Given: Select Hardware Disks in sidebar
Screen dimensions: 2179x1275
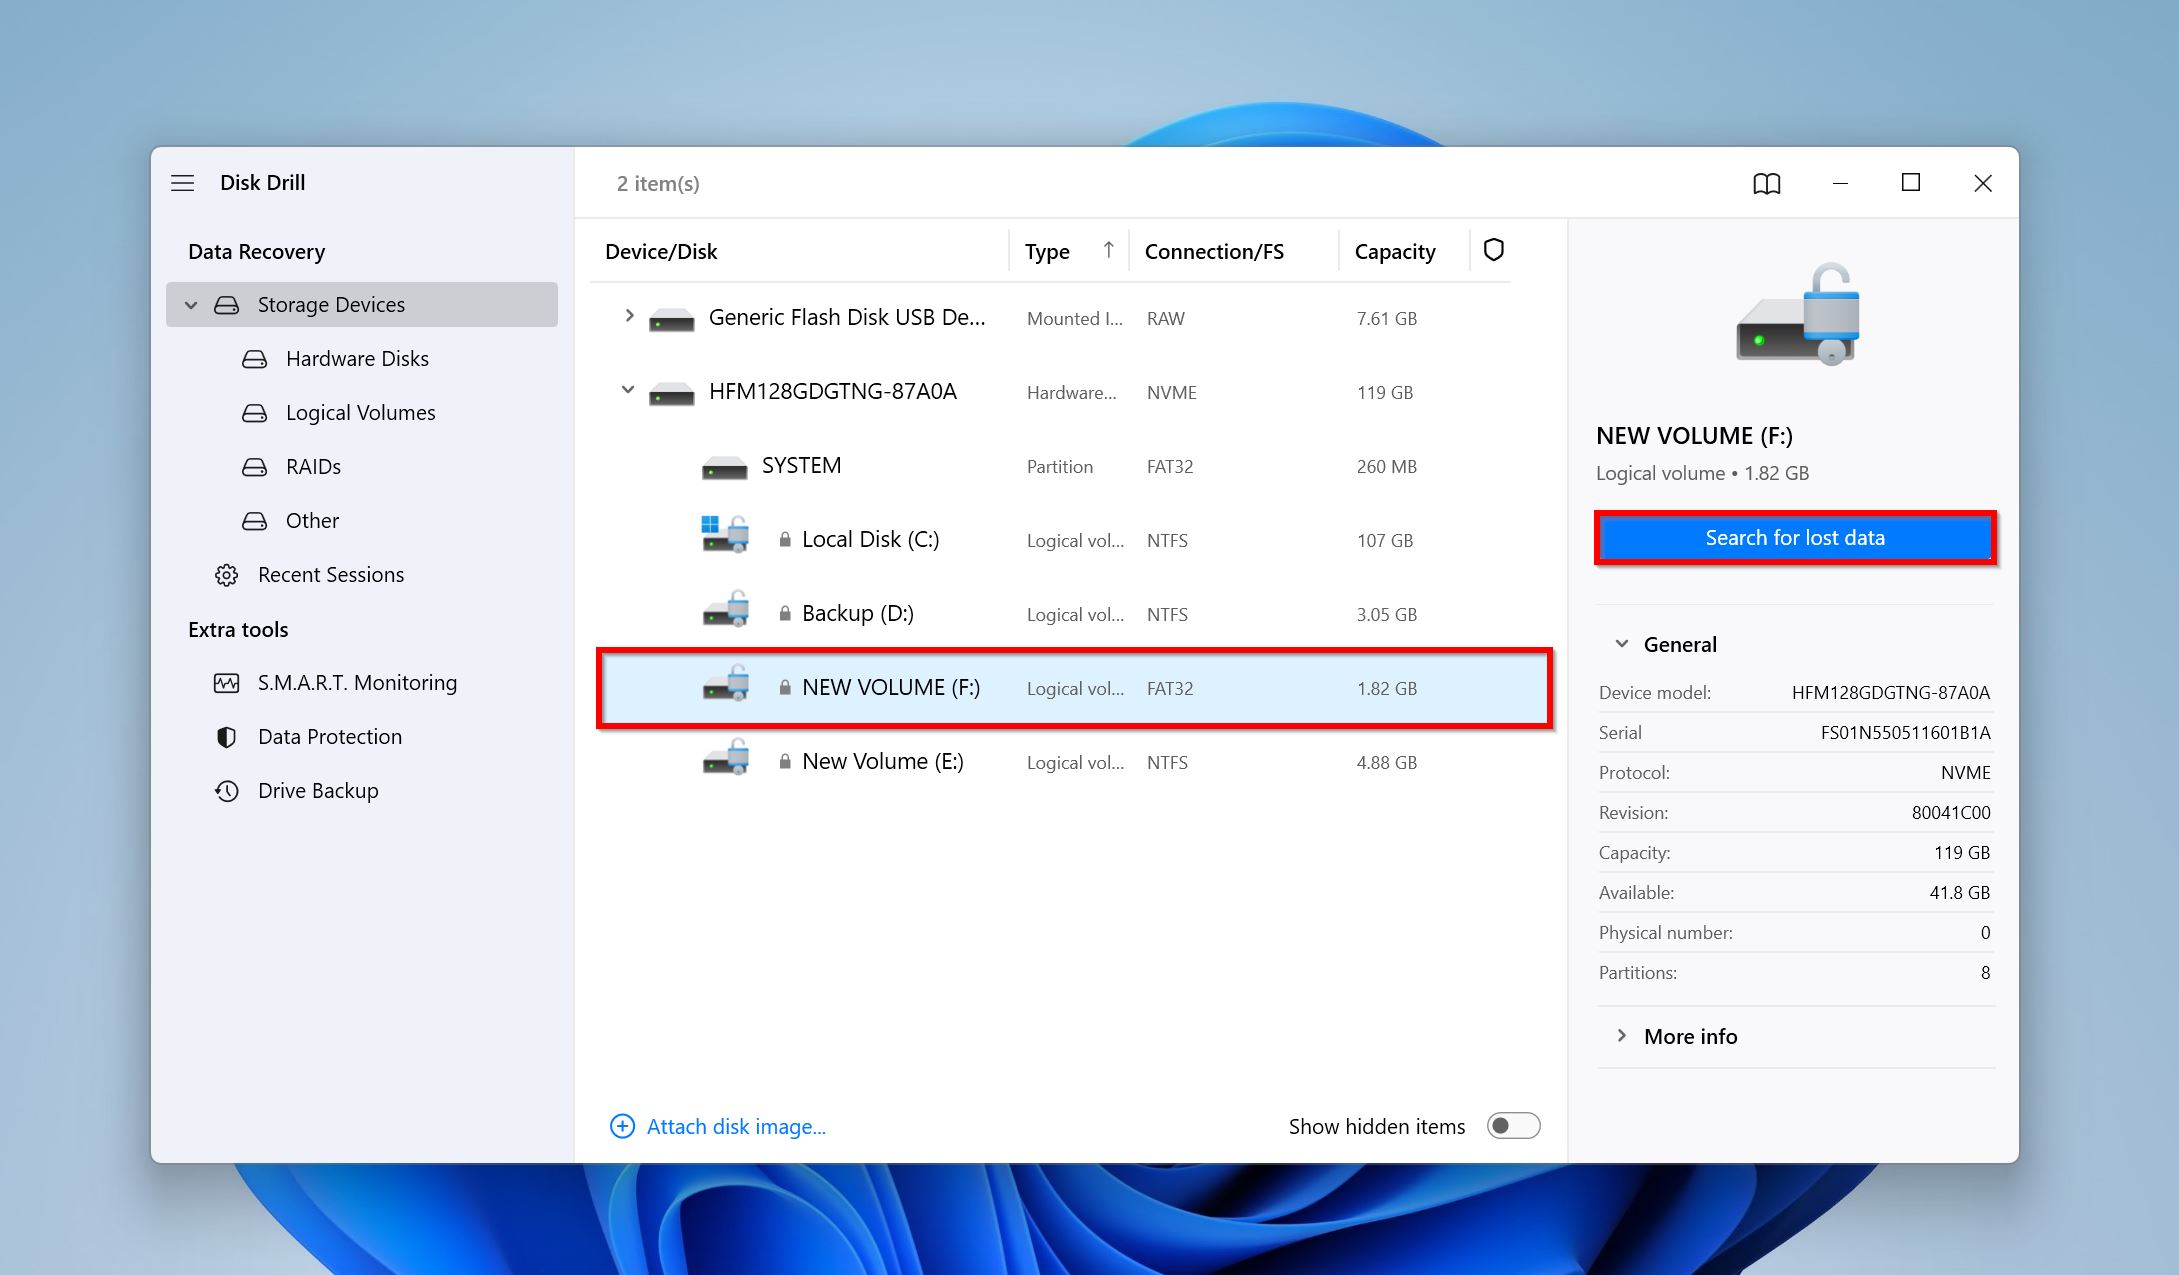Looking at the screenshot, I should tap(357, 359).
